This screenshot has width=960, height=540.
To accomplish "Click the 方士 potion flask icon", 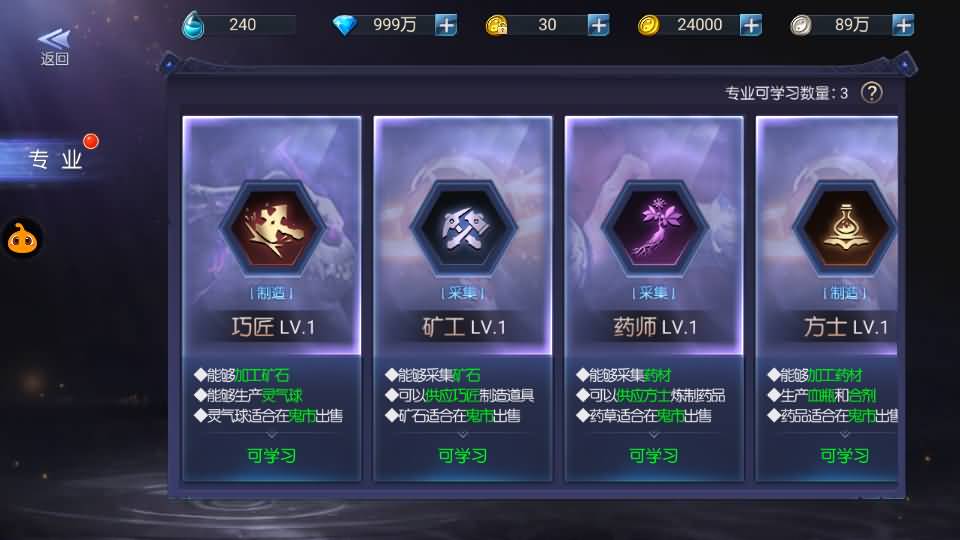I will 845,228.
